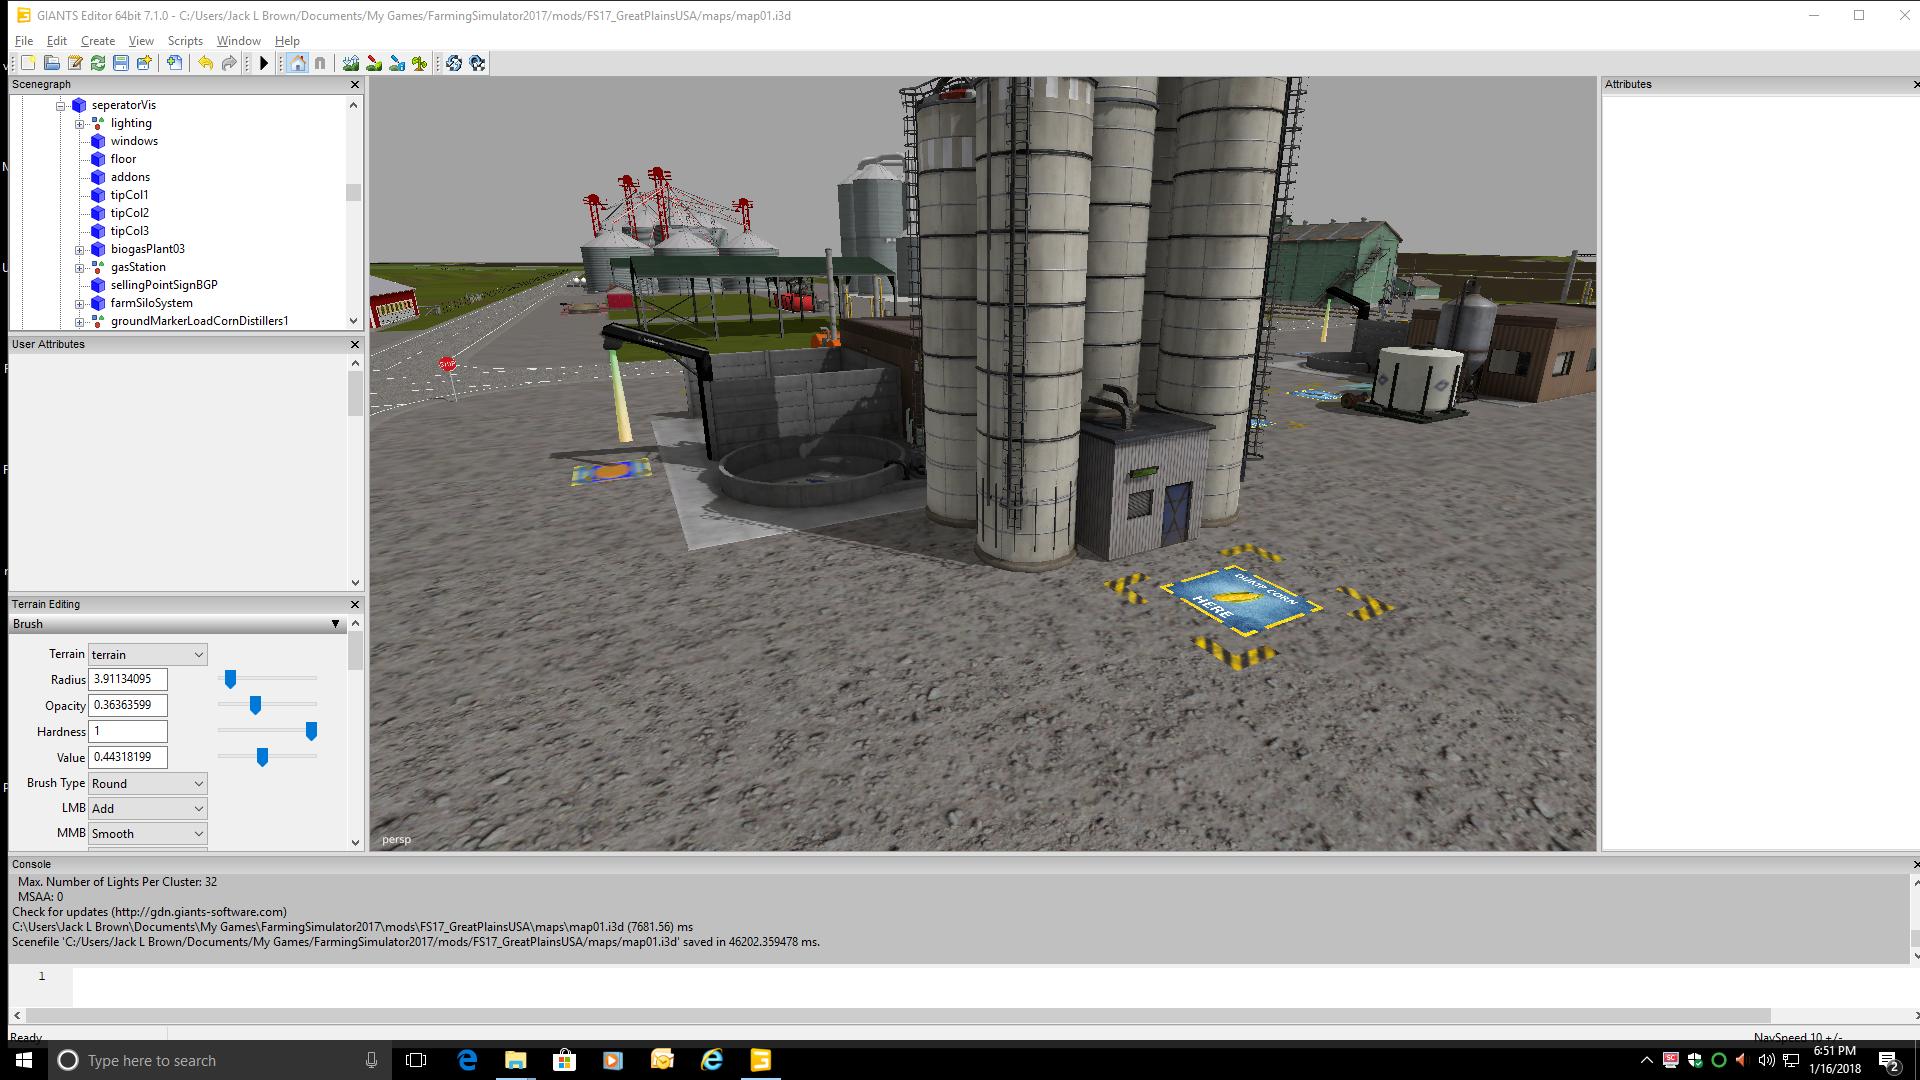Select tipCol2 in the scenegraph
This screenshot has width=1920, height=1080.
[130, 213]
